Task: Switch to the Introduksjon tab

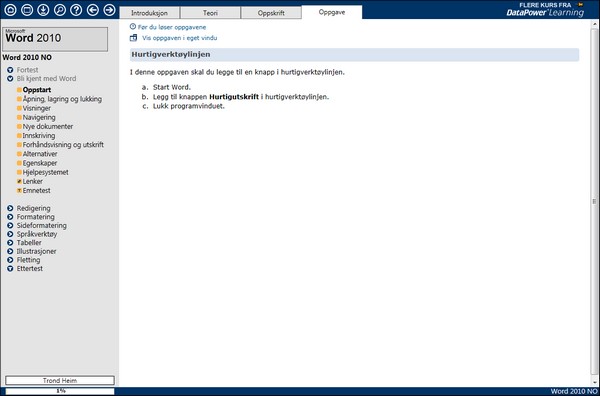Action: pos(149,13)
